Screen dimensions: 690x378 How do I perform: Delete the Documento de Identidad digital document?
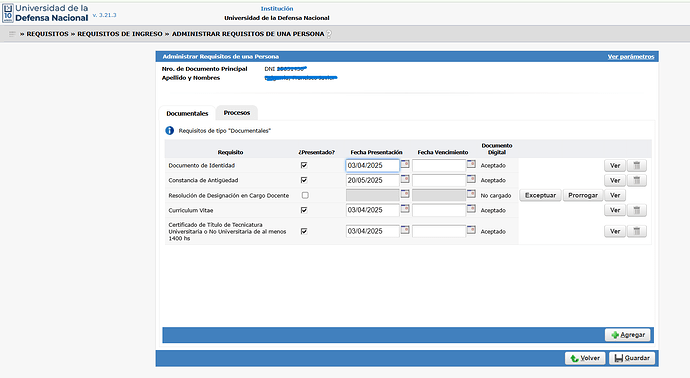coord(637,165)
